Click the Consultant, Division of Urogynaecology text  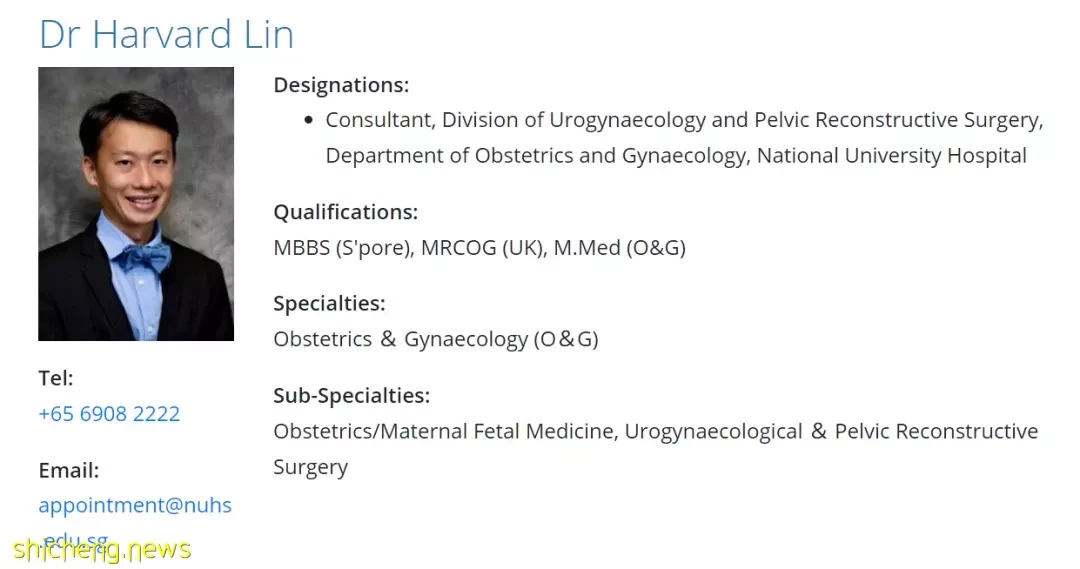(515, 120)
